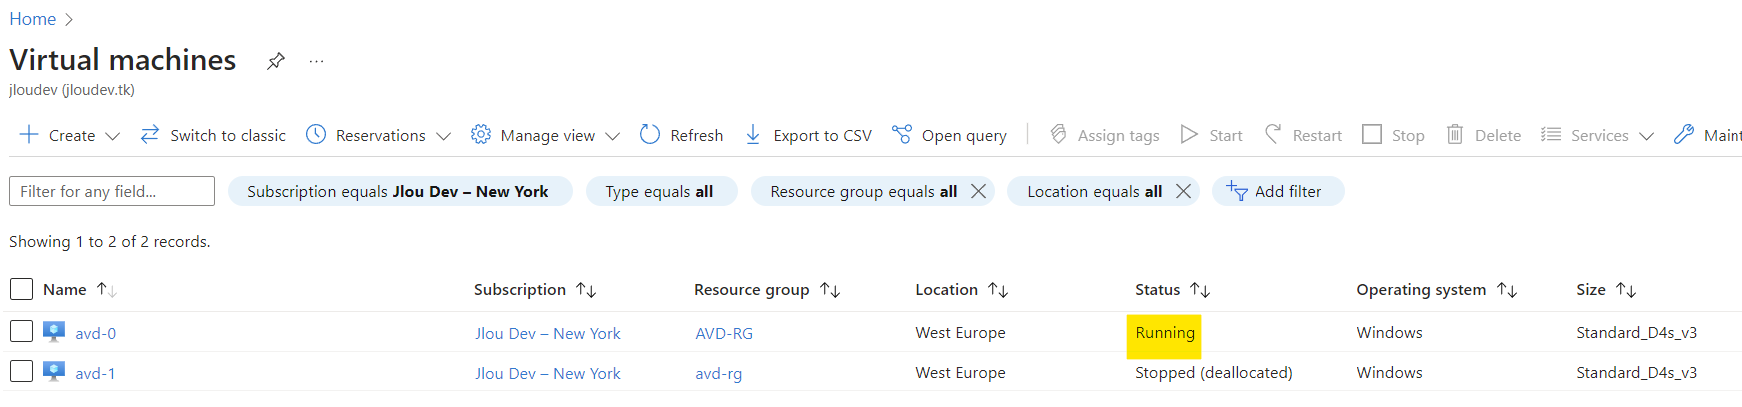Screen dimensions: 1742x407
Task: Open avd-1's Jlou Dev – New York subscription
Action: [x=548, y=373]
